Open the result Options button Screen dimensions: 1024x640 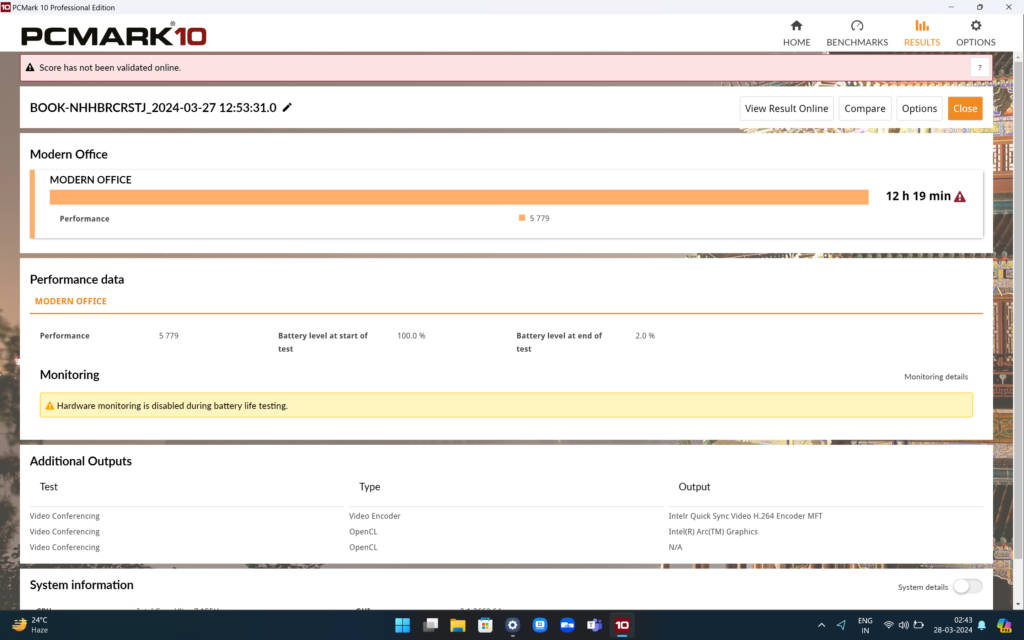click(x=919, y=108)
